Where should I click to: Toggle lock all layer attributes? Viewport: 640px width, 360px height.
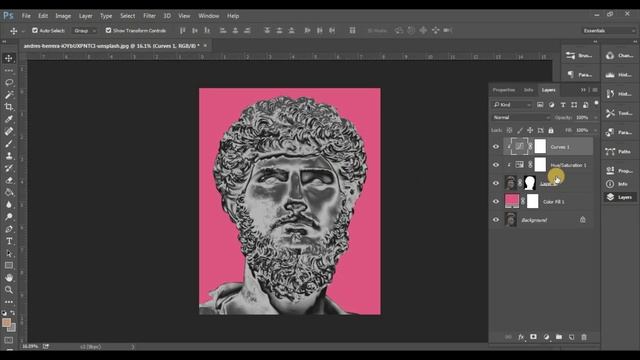click(x=551, y=130)
